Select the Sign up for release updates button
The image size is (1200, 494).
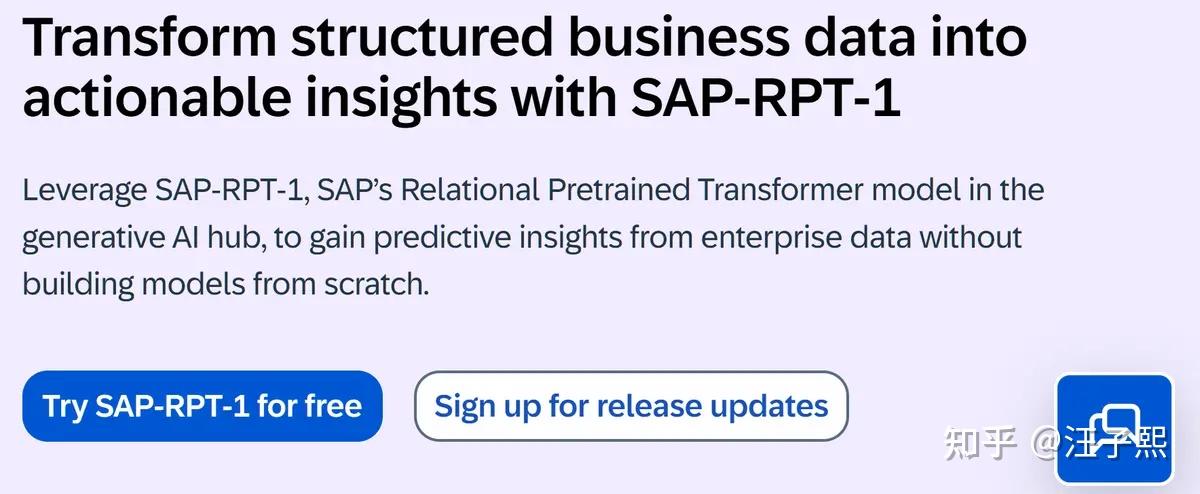tap(631, 406)
